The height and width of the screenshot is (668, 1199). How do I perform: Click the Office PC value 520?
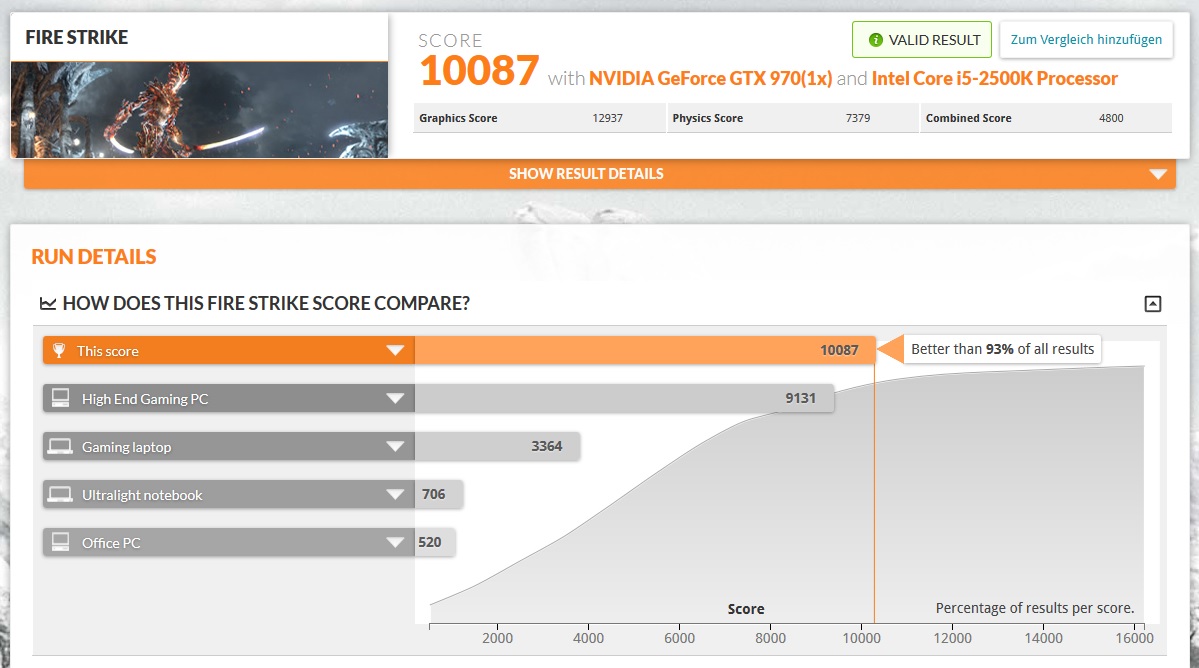[430, 542]
